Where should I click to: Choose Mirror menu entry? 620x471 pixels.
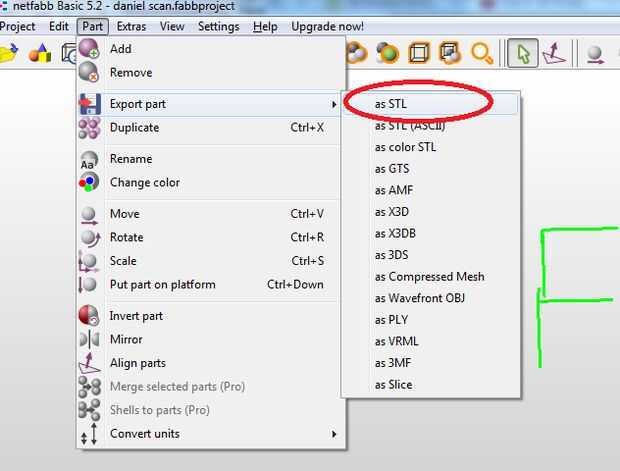click(x=211, y=339)
